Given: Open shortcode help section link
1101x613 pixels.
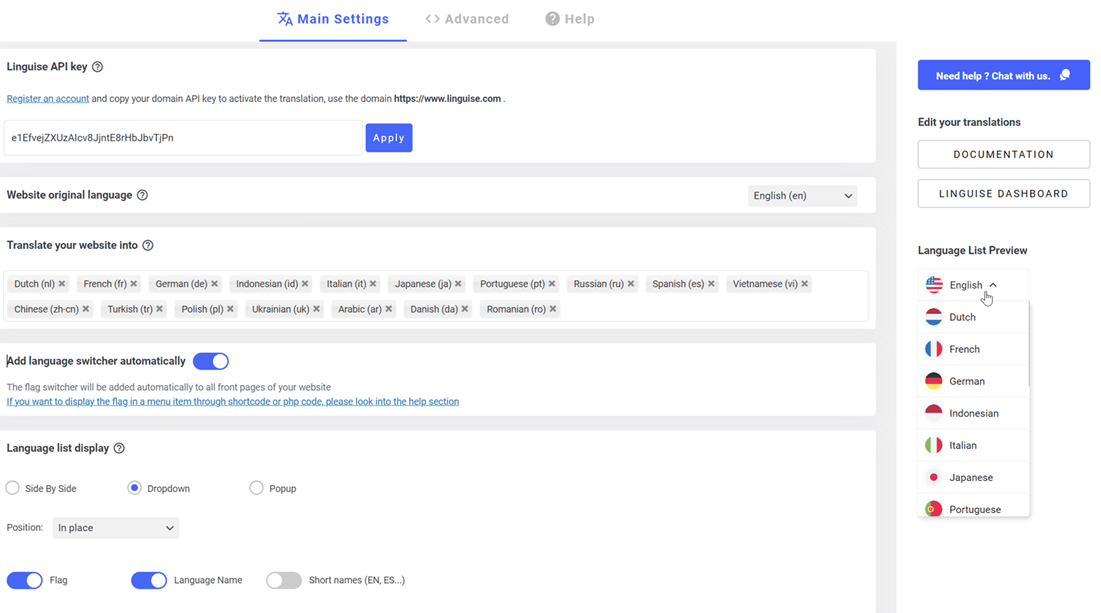Looking at the screenshot, I should click(232, 402).
